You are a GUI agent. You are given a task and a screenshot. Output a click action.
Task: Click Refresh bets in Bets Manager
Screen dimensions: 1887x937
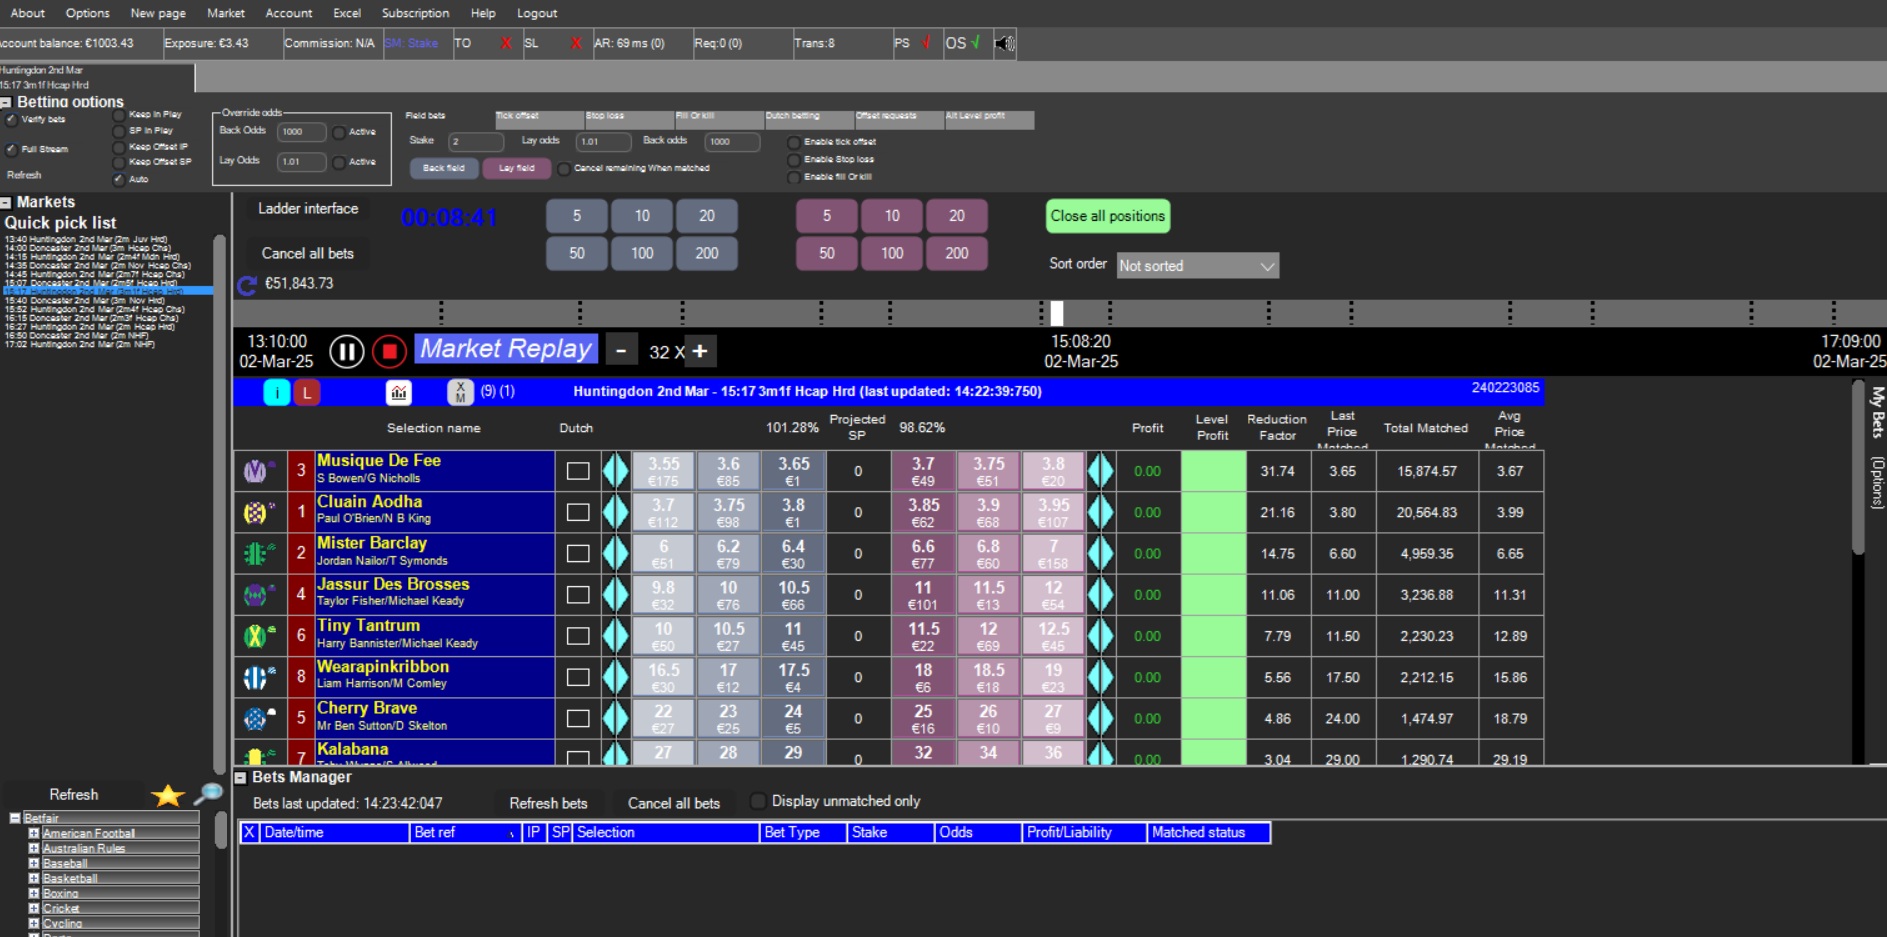coord(548,803)
